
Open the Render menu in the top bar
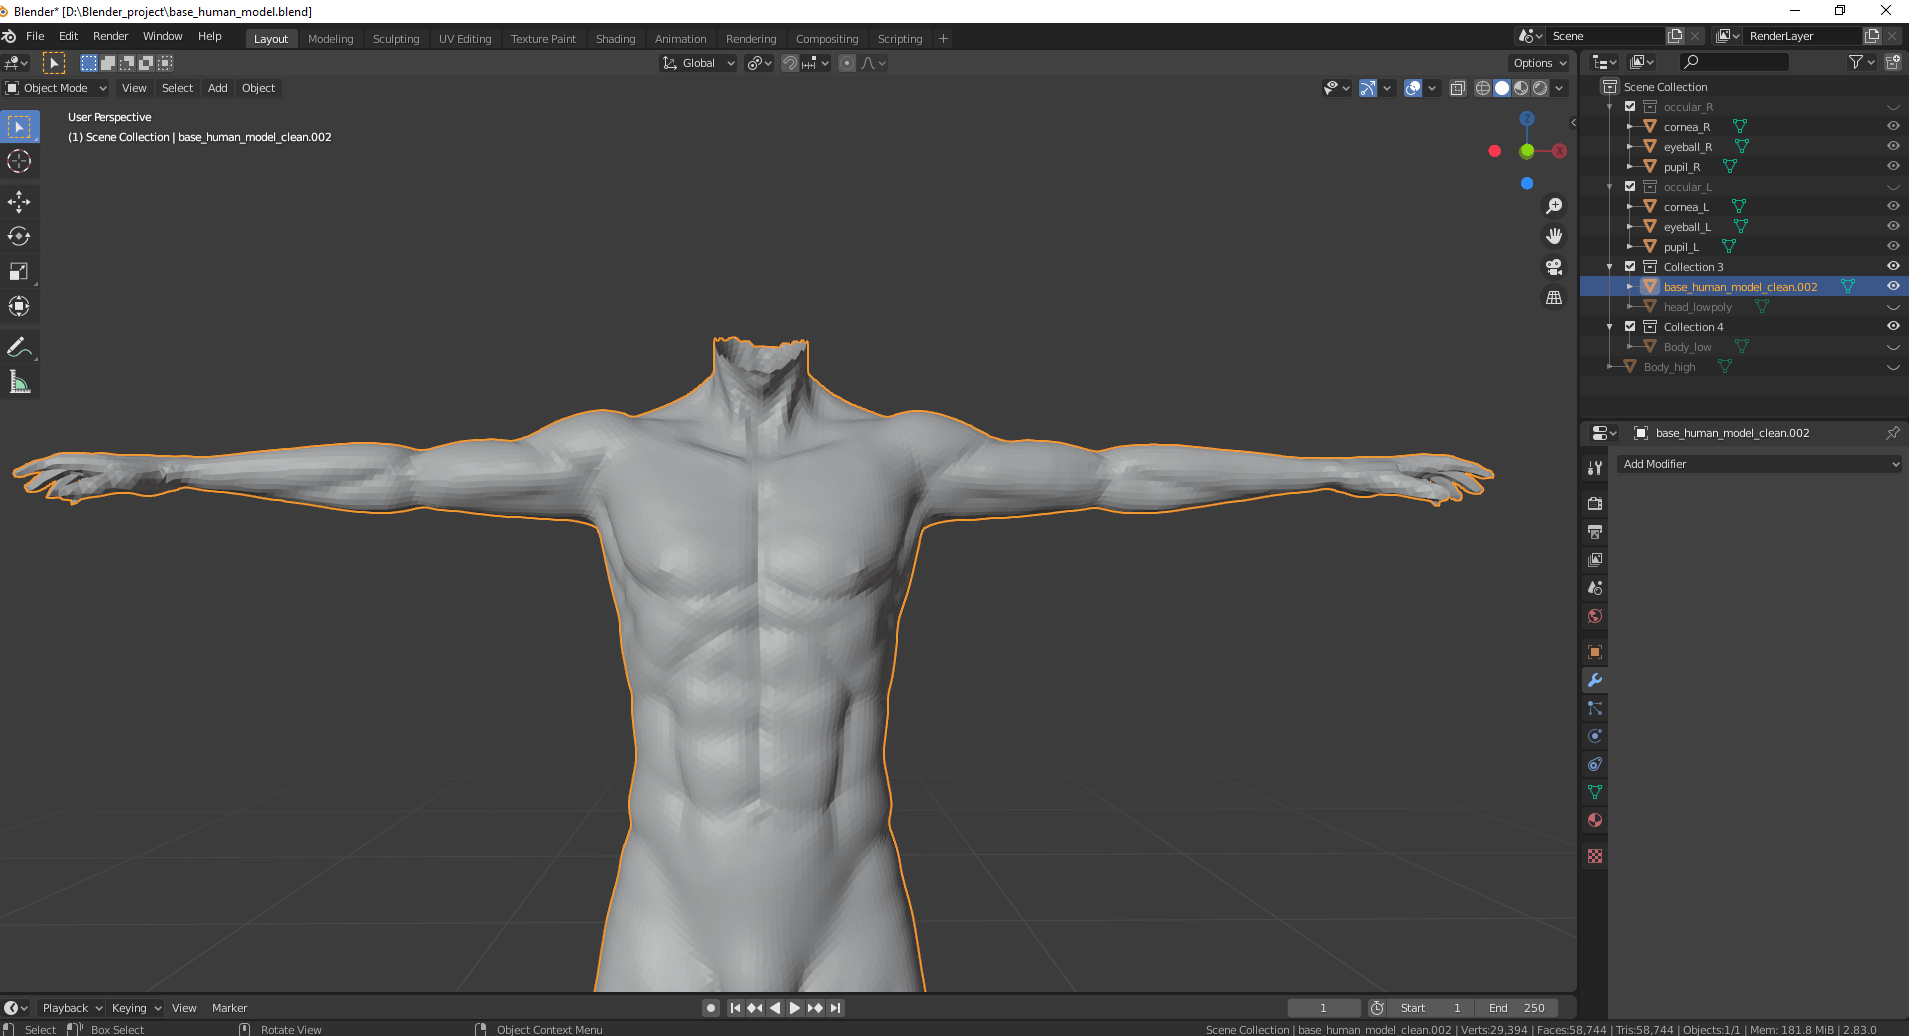point(111,35)
